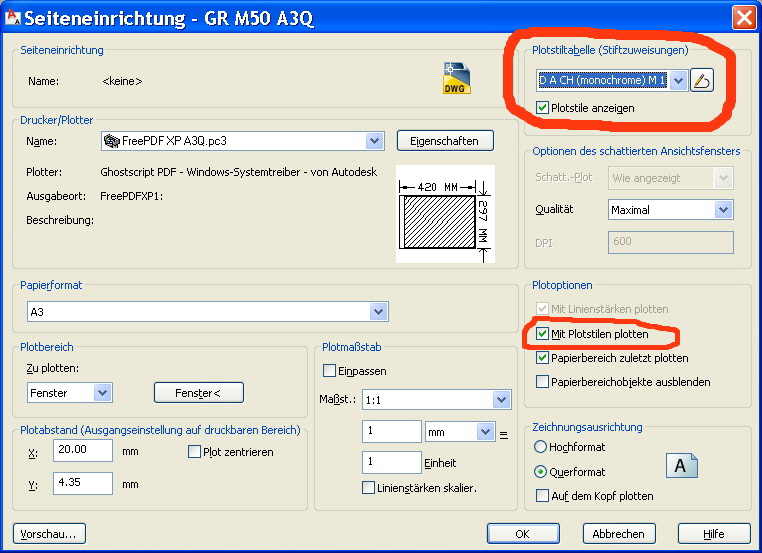The height and width of the screenshot is (553, 762).
Task: Click the Y plot offset field 4.35
Action: coord(83,483)
